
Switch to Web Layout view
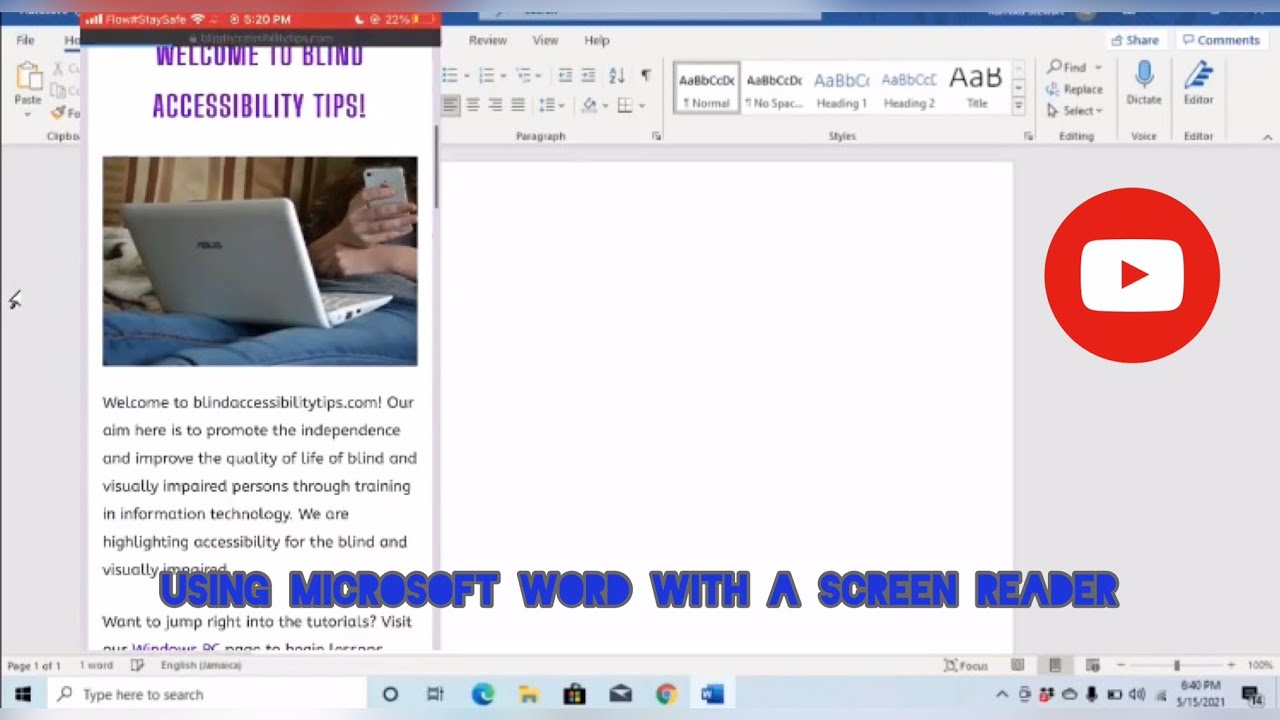[1093, 665]
